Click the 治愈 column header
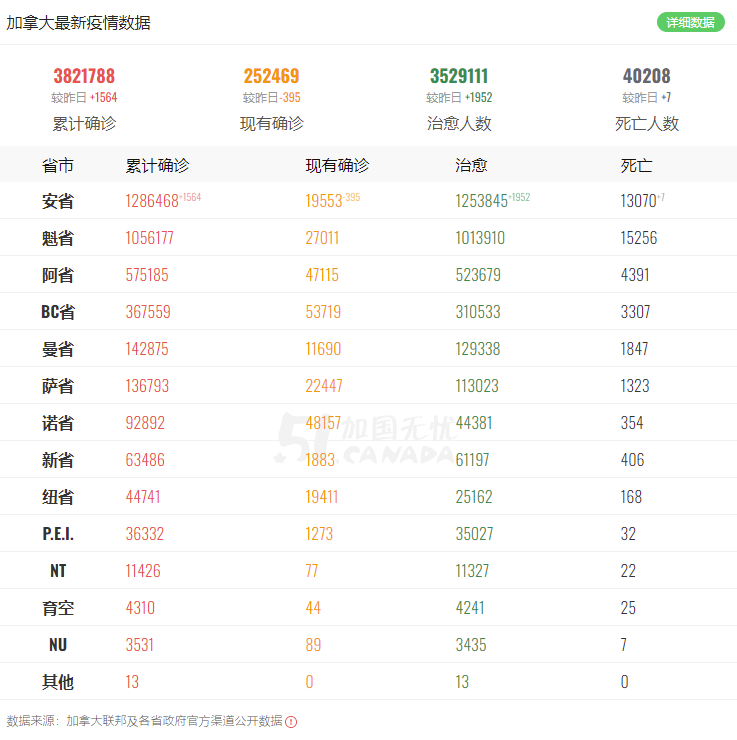This screenshot has height=740, width=737. pyautogui.click(x=471, y=166)
